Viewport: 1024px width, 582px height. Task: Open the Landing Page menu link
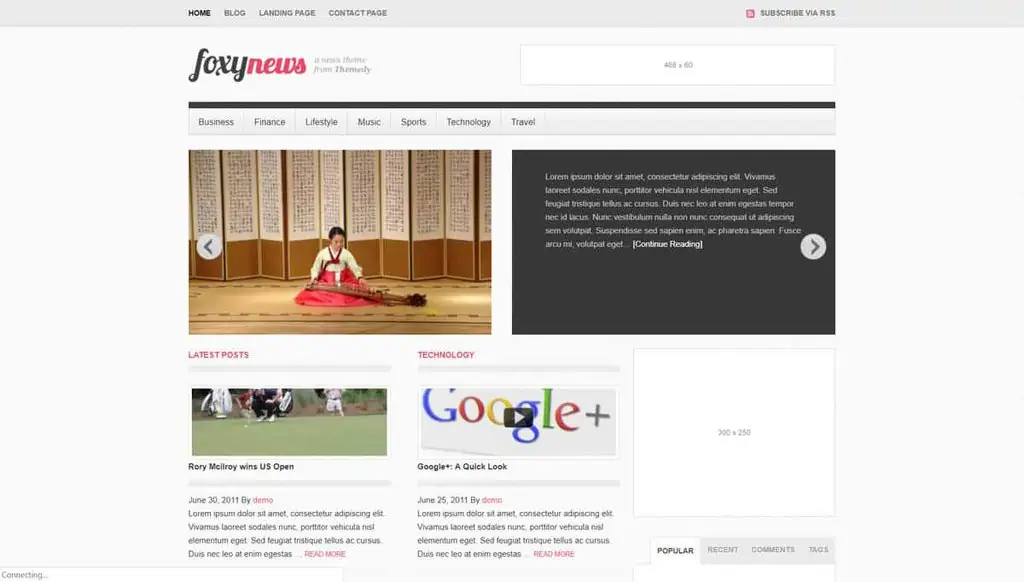click(x=287, y=13)
